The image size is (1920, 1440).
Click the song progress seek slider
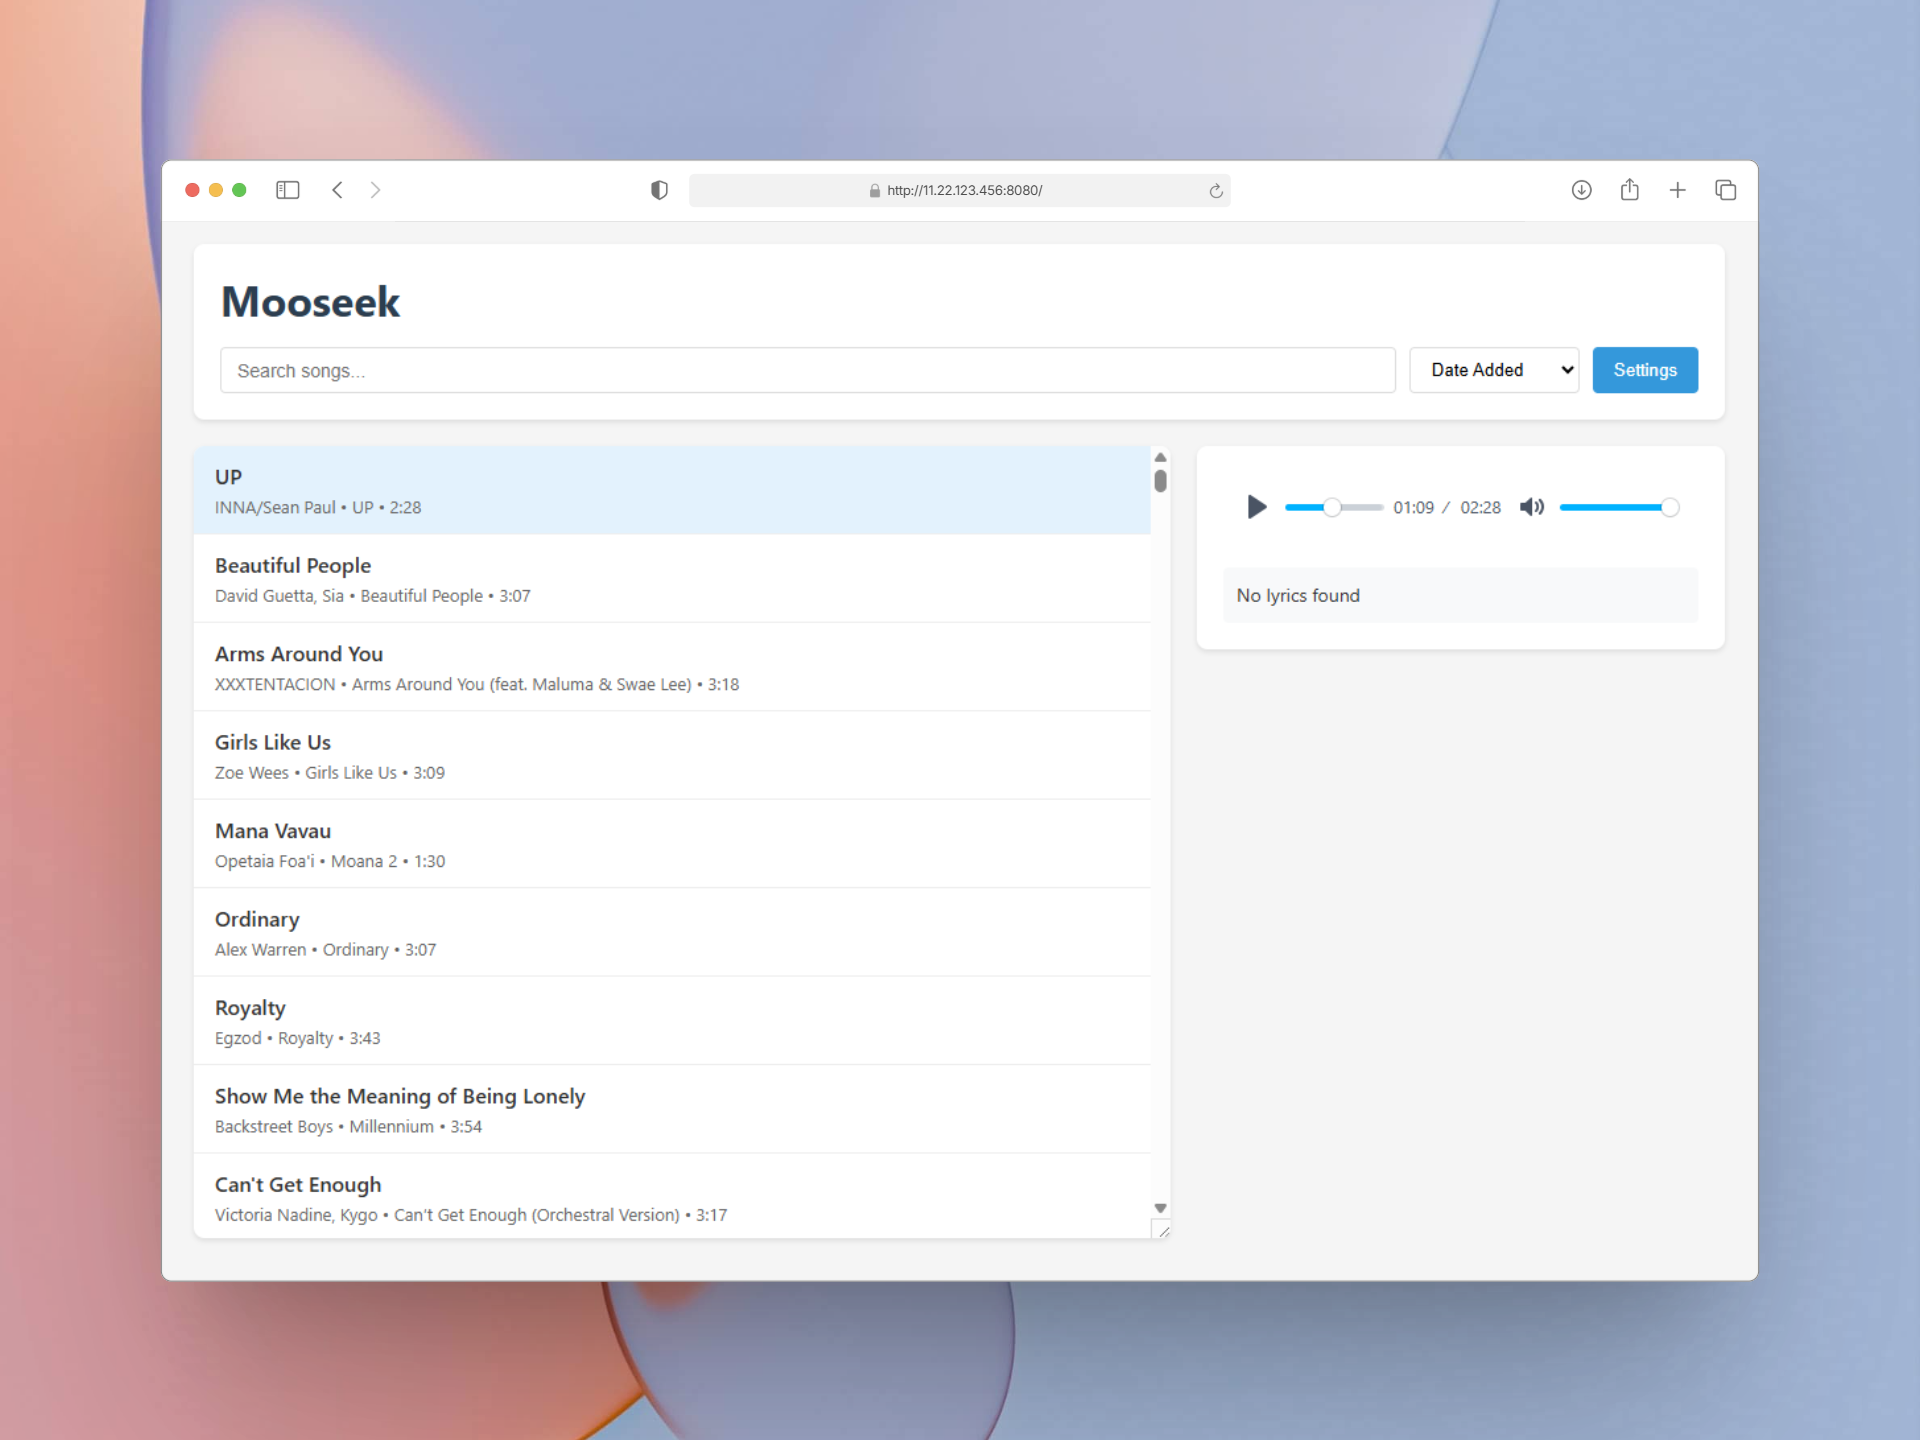tap(1334, 507)
